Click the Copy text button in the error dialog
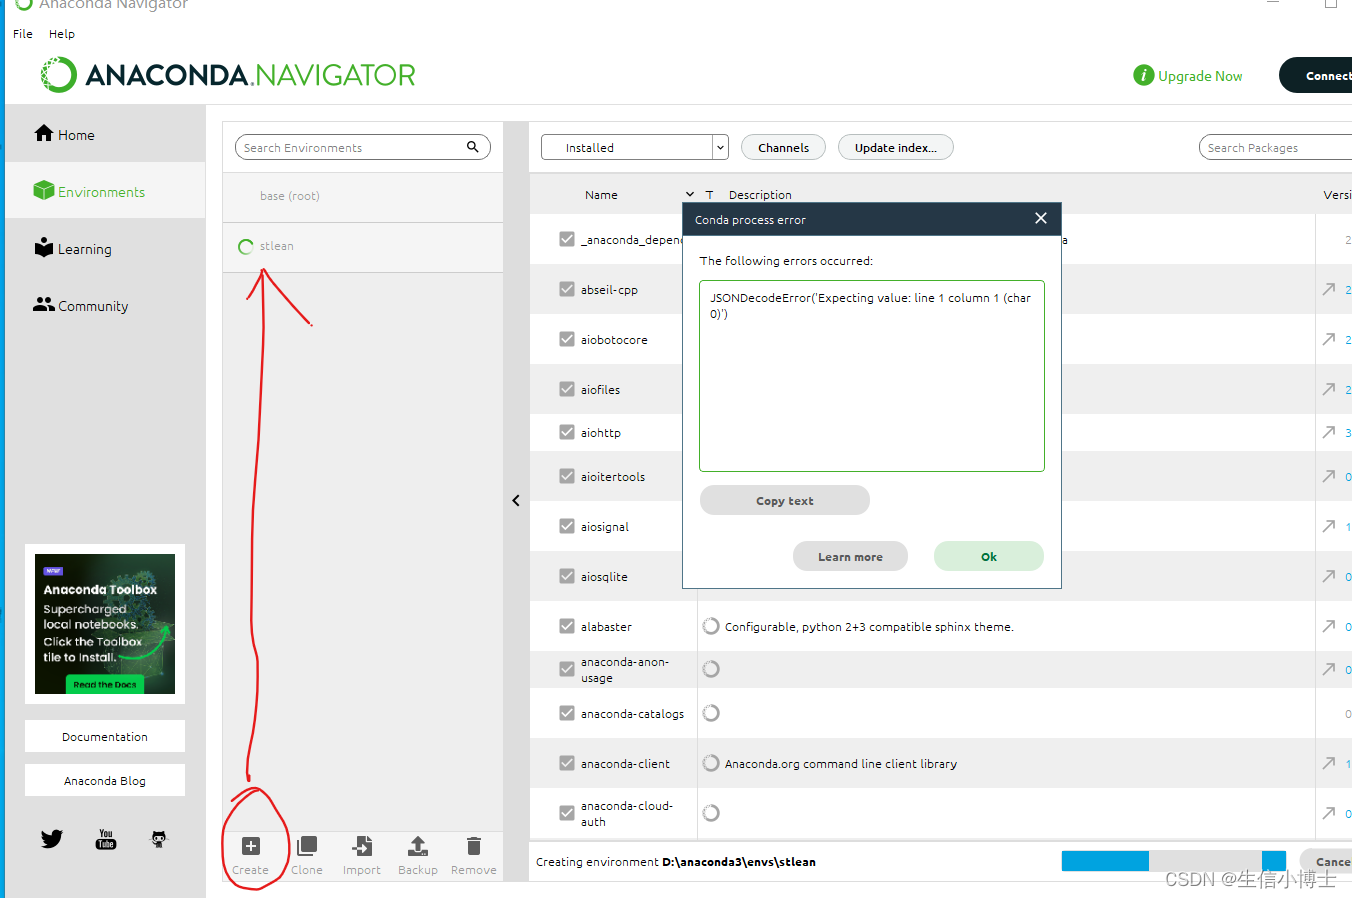 click(x=784, y=500)
